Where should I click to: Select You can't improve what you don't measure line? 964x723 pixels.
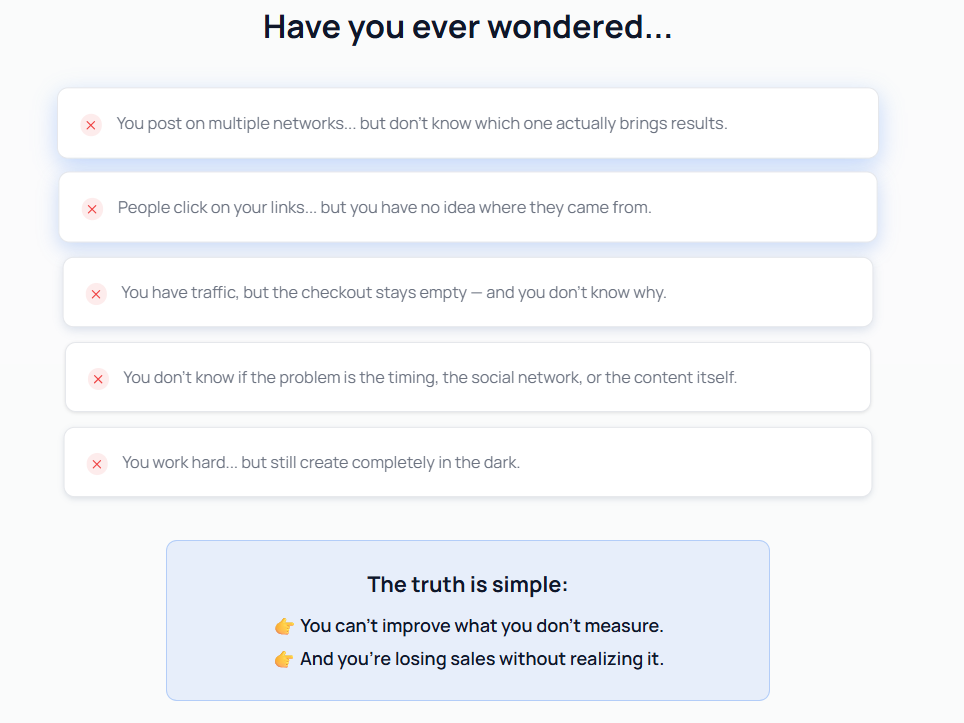482,626
